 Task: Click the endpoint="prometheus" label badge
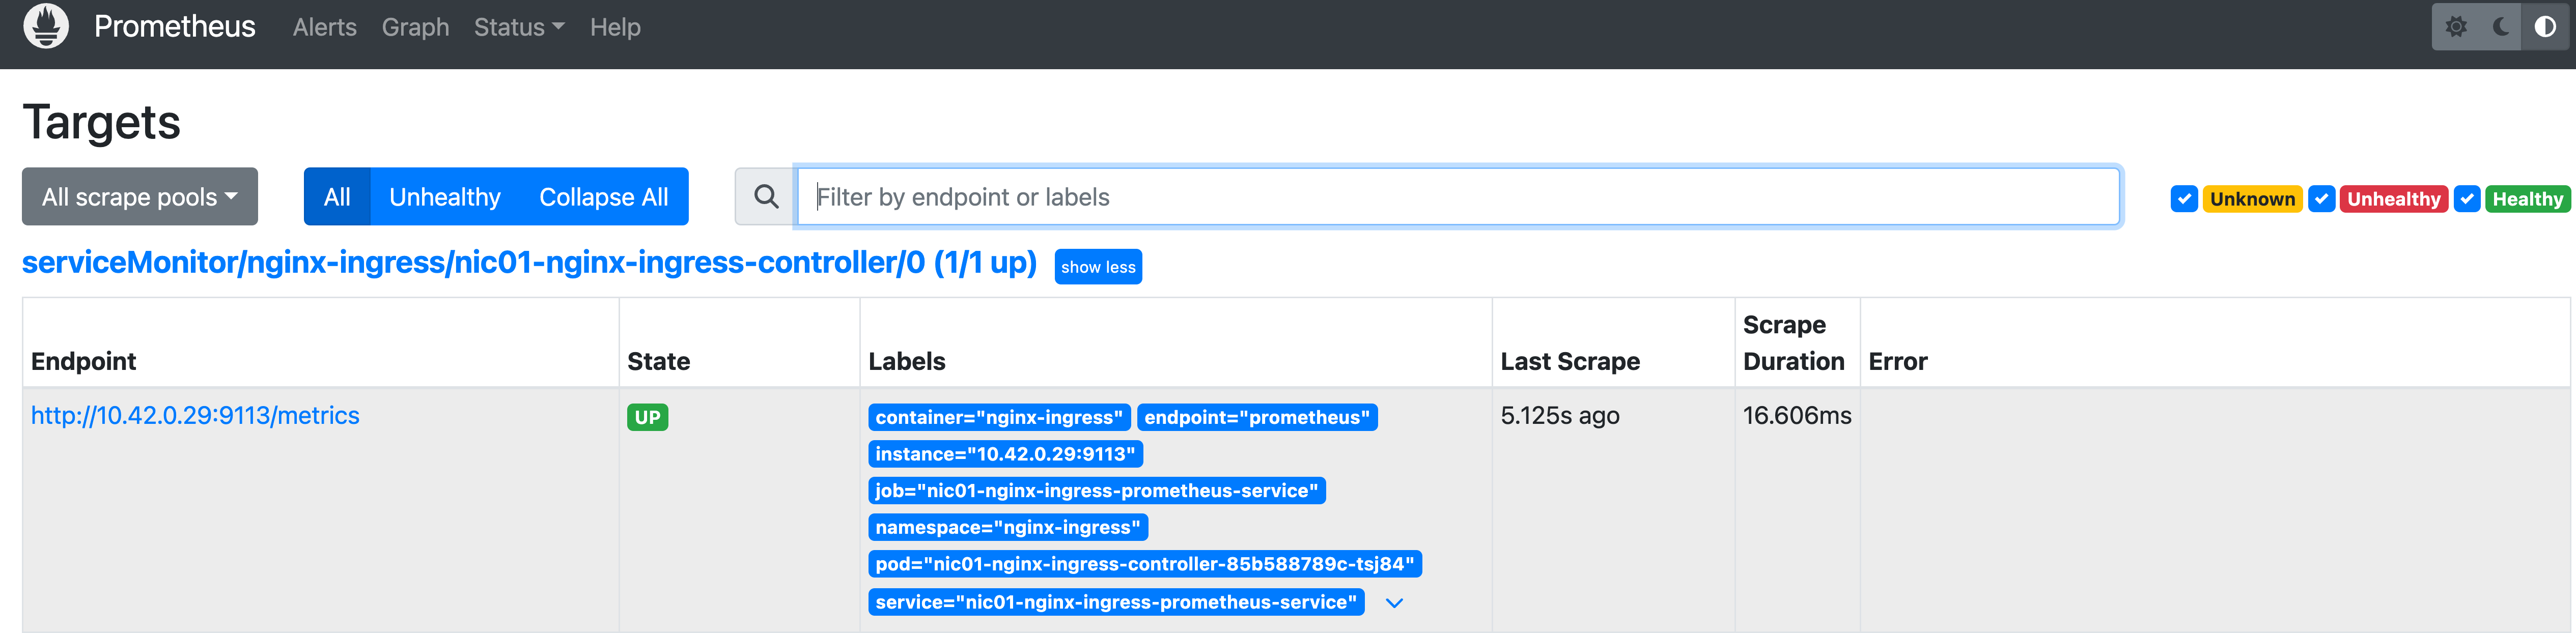[1257, 417]
